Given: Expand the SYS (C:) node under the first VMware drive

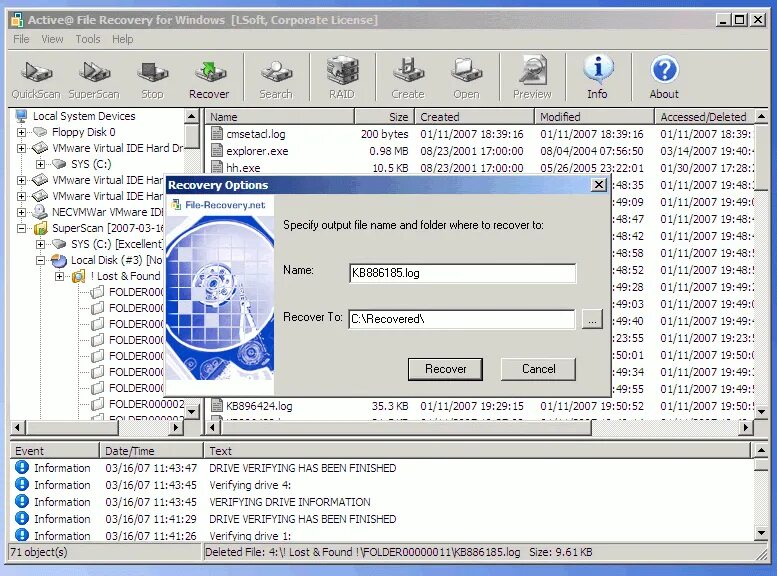Looking at the screenshot, I should coord(41,164).
